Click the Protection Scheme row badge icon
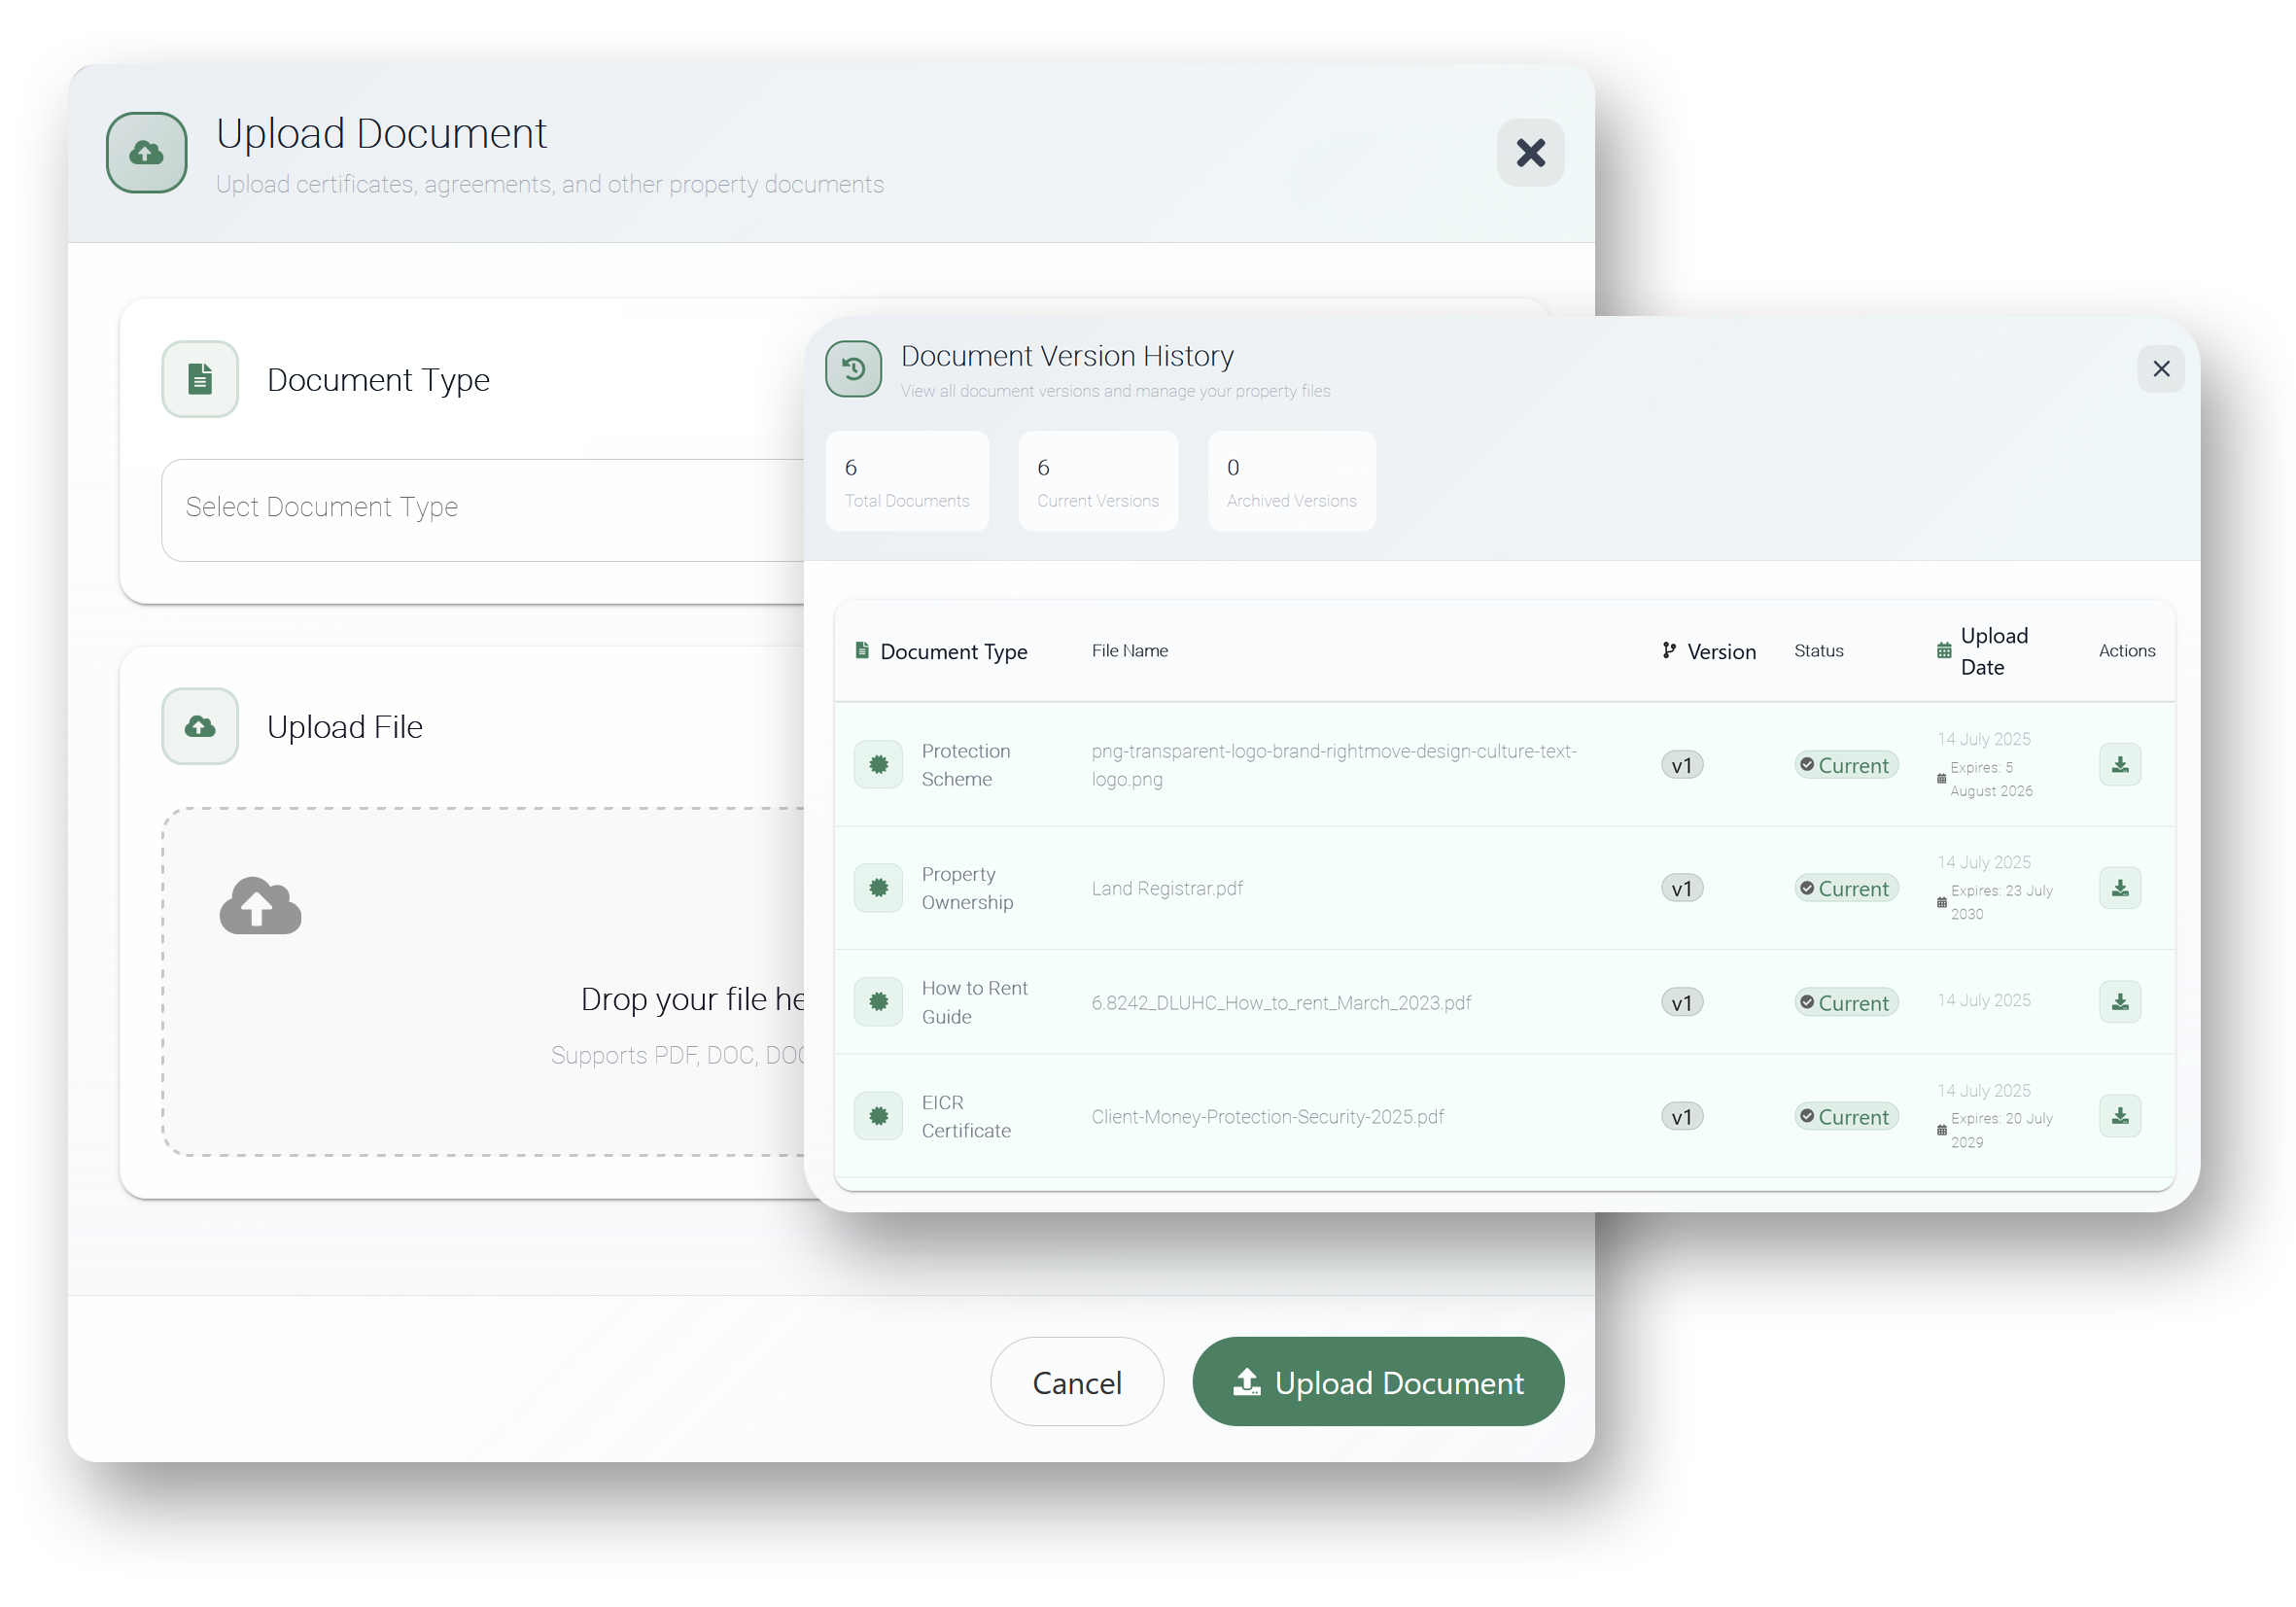 point(878,765)
